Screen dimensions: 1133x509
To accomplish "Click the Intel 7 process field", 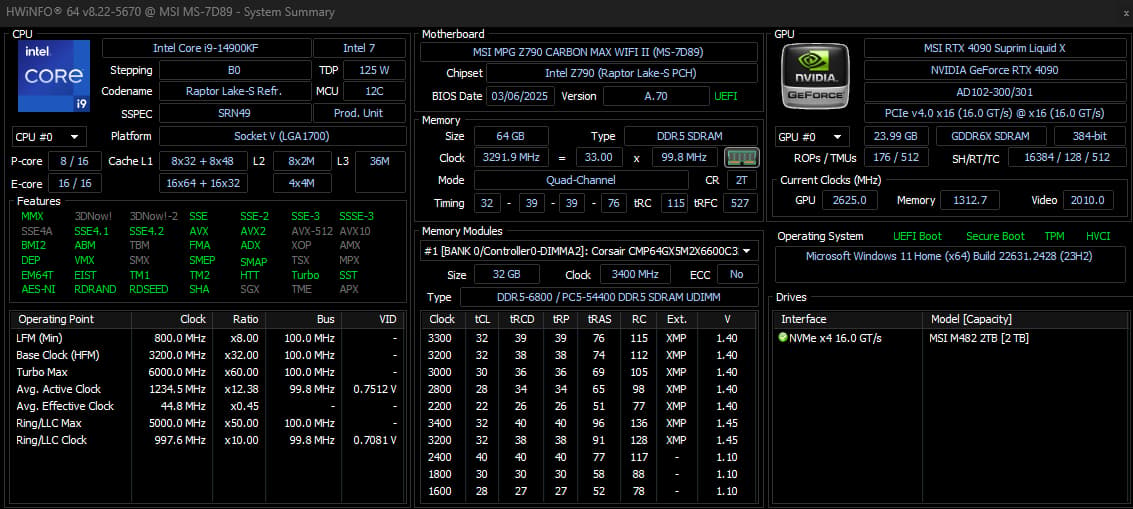I will (x=359, y=48).
